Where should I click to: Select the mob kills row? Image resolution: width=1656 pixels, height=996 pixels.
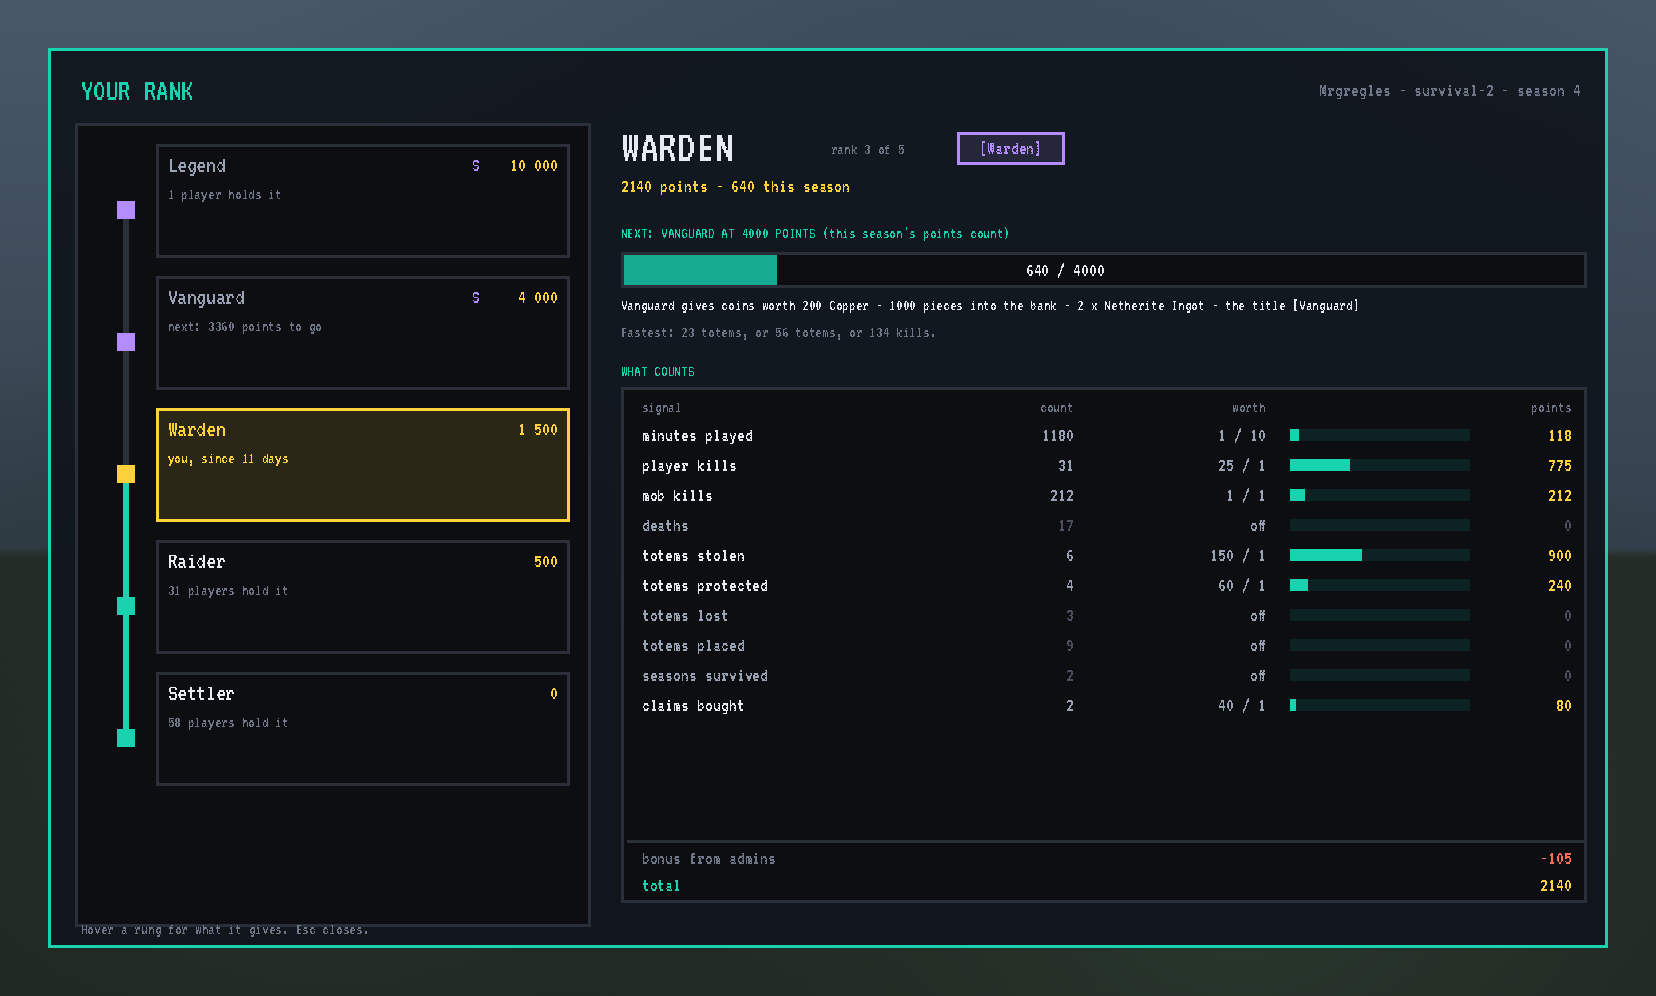pos(1104,496)
